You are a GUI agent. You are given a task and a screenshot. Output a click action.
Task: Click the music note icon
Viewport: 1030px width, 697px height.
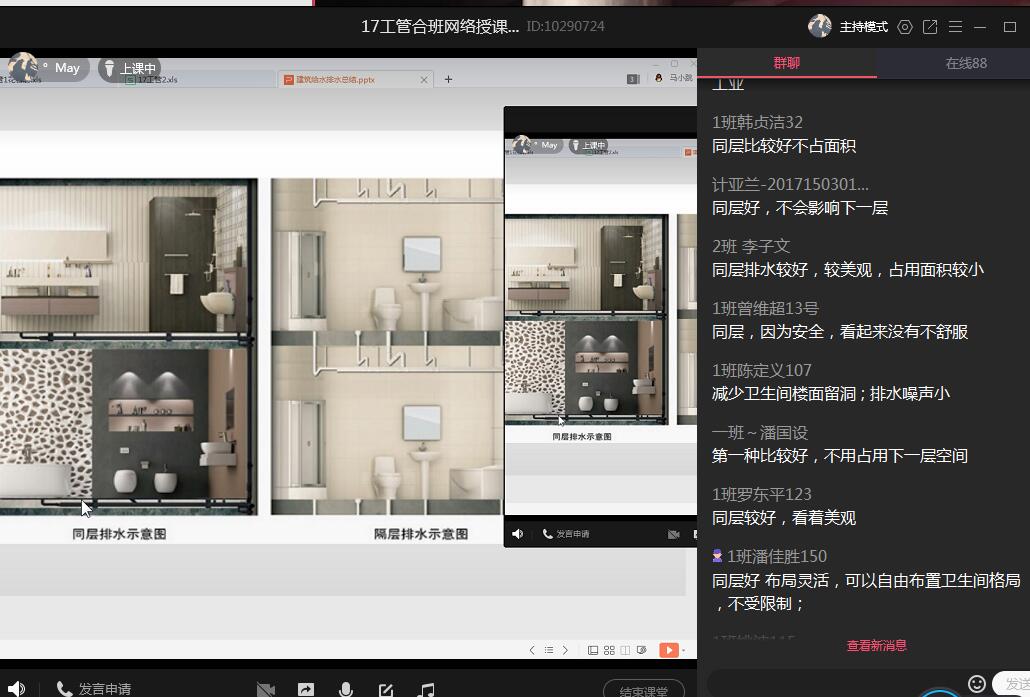click(427, 689)
